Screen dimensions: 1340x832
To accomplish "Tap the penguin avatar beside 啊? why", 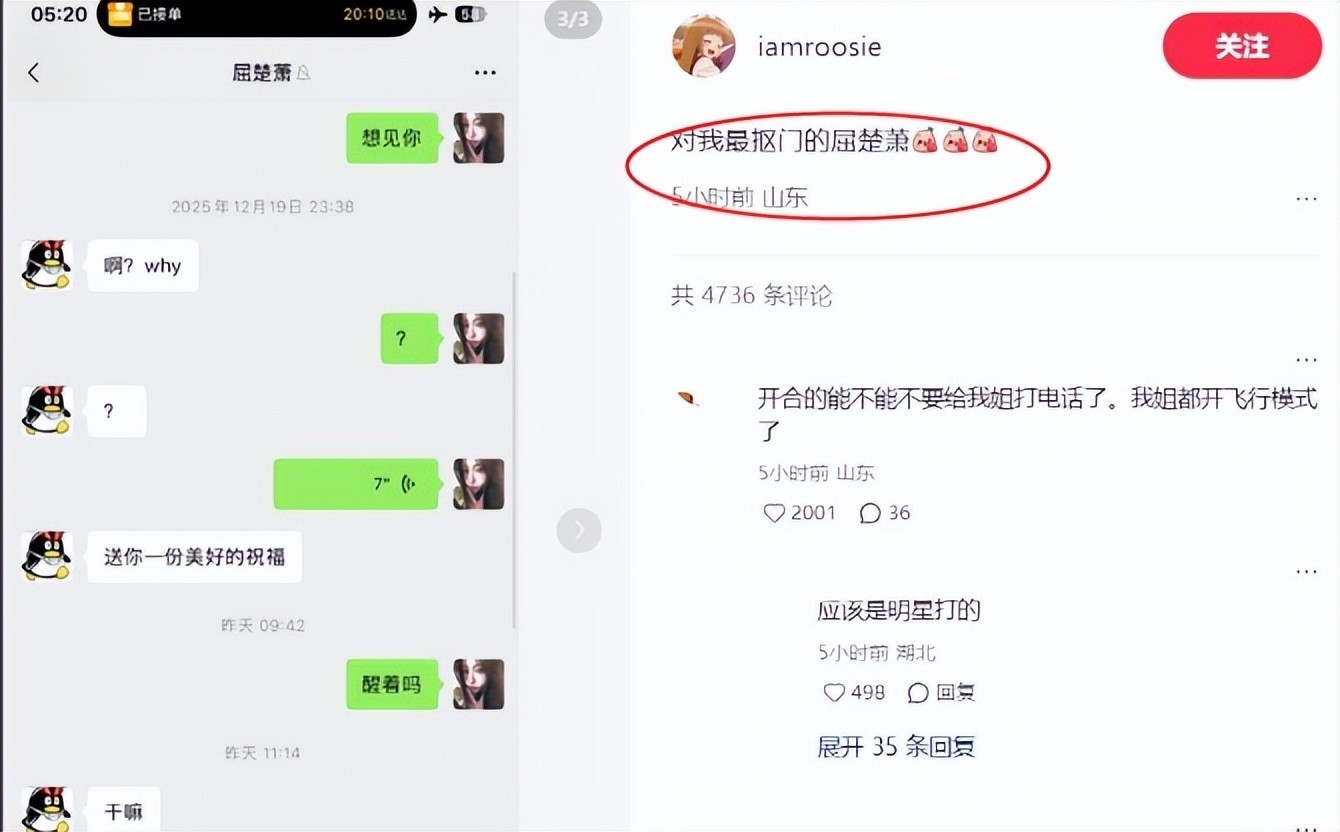I will pyautogui.click(x=46, y=265).
